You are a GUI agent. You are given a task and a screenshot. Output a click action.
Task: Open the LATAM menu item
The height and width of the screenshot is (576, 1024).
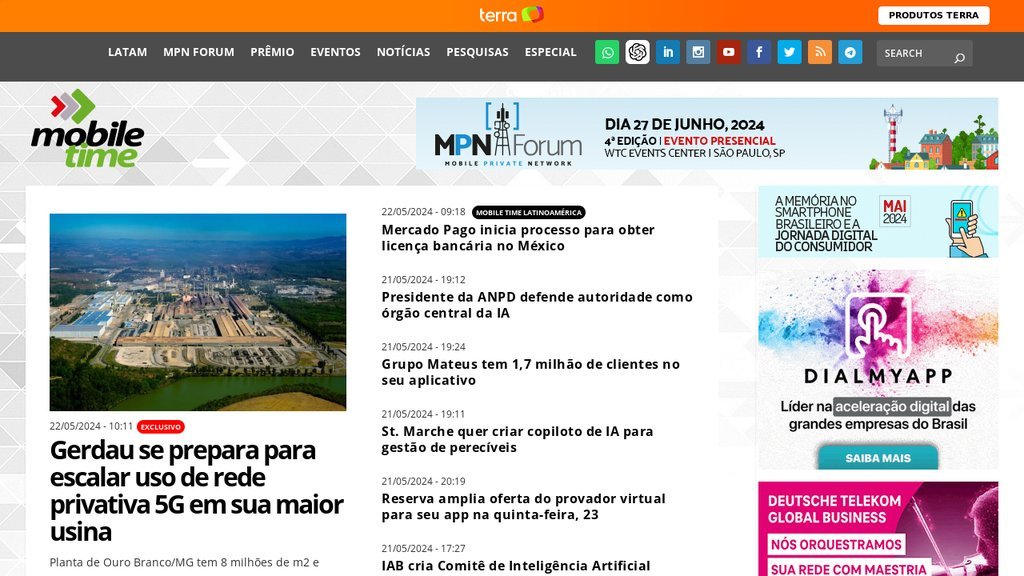127,52
